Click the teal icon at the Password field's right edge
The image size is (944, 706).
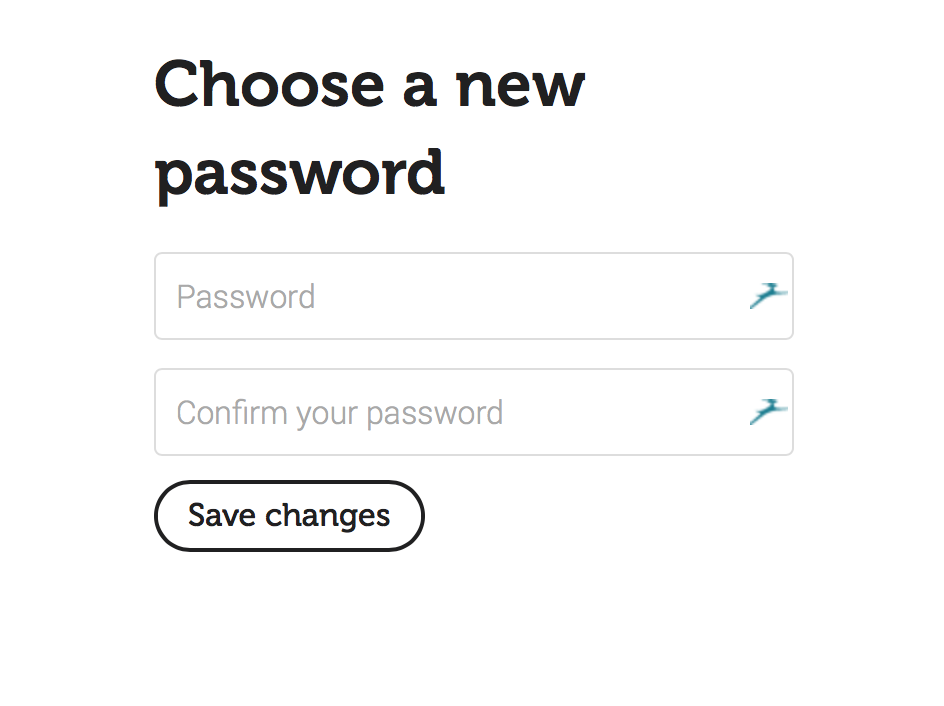(767, 296)
